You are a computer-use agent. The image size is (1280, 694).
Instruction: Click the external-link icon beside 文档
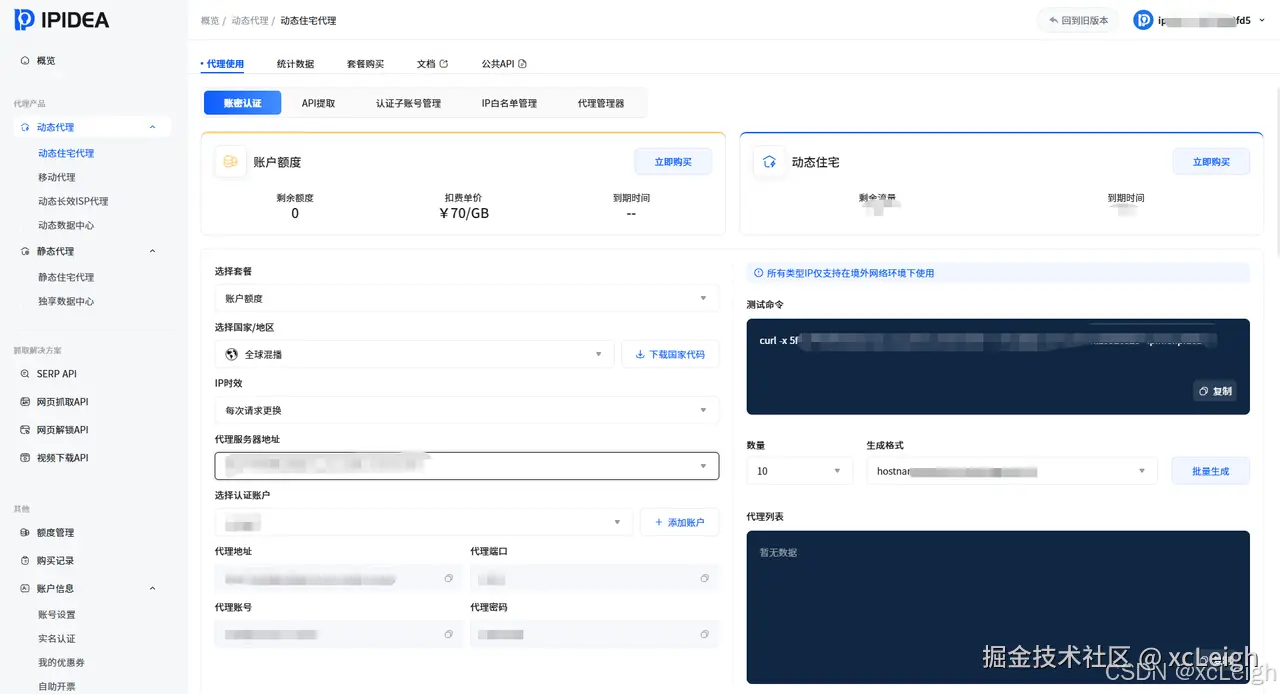pyautogui.click(x=444, y=63)
